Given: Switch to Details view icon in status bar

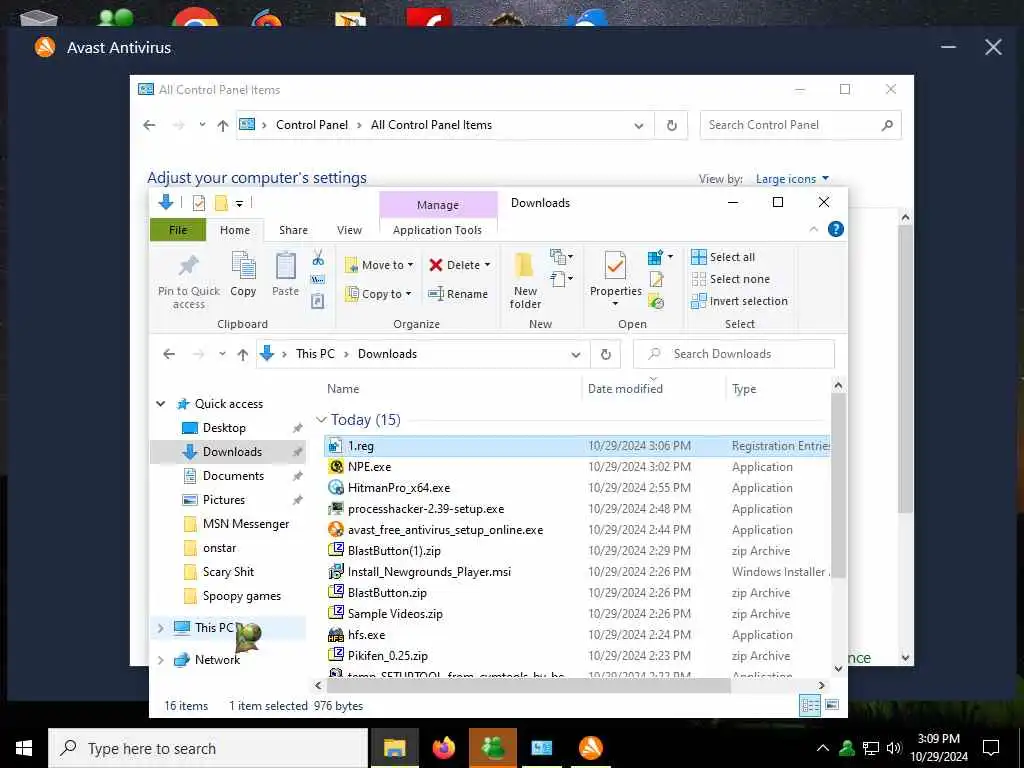Looking at the screenshot, I should [x=810, y=705].
